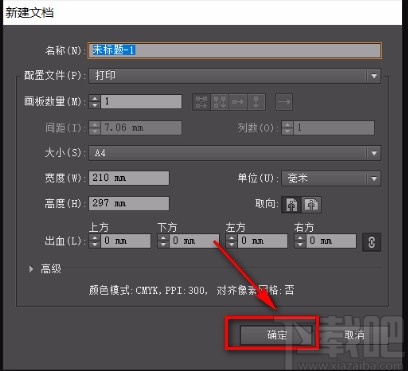Click the 右方 right bleed value field
This screenshot has width=408, height=371.
(x=331, y=241)
